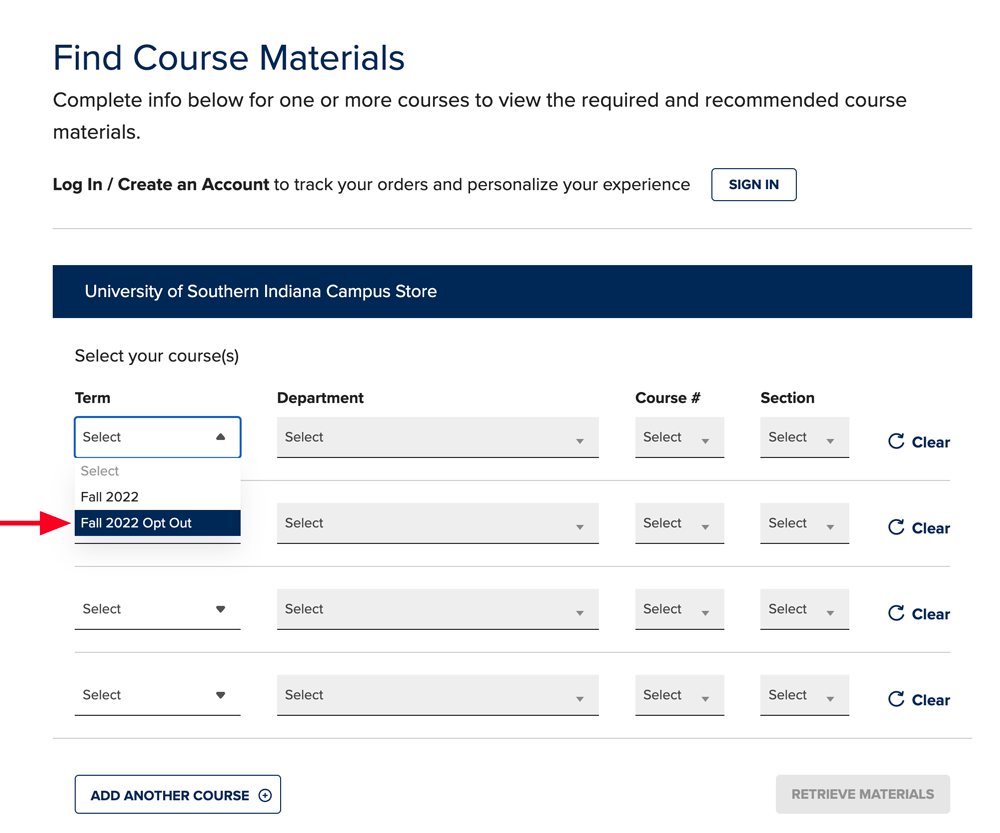
Task: Clear the fourth course row
Action: point(918,700)
